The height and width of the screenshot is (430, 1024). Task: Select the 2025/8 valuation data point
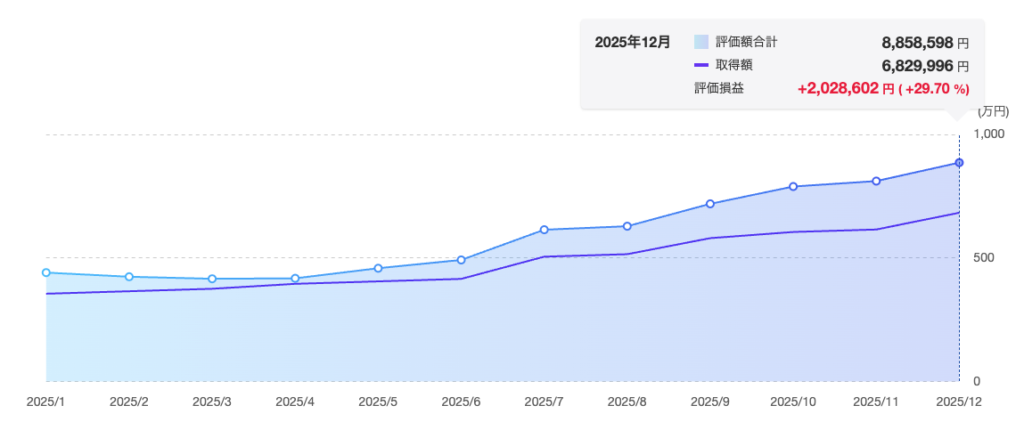[x=627, y=226]
